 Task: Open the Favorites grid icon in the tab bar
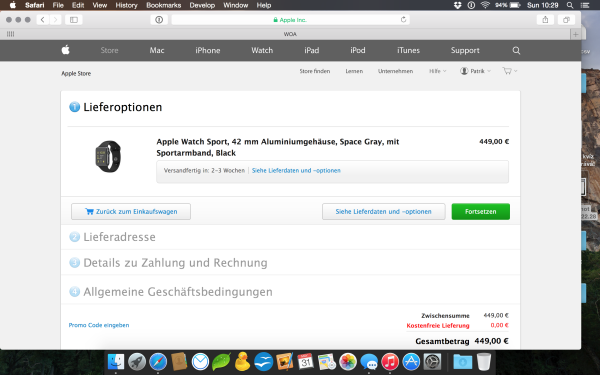click(x=11, y=34)
